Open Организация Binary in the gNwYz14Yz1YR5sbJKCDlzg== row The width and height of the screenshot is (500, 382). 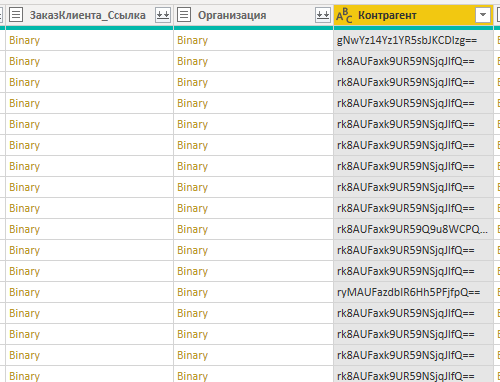193,40
